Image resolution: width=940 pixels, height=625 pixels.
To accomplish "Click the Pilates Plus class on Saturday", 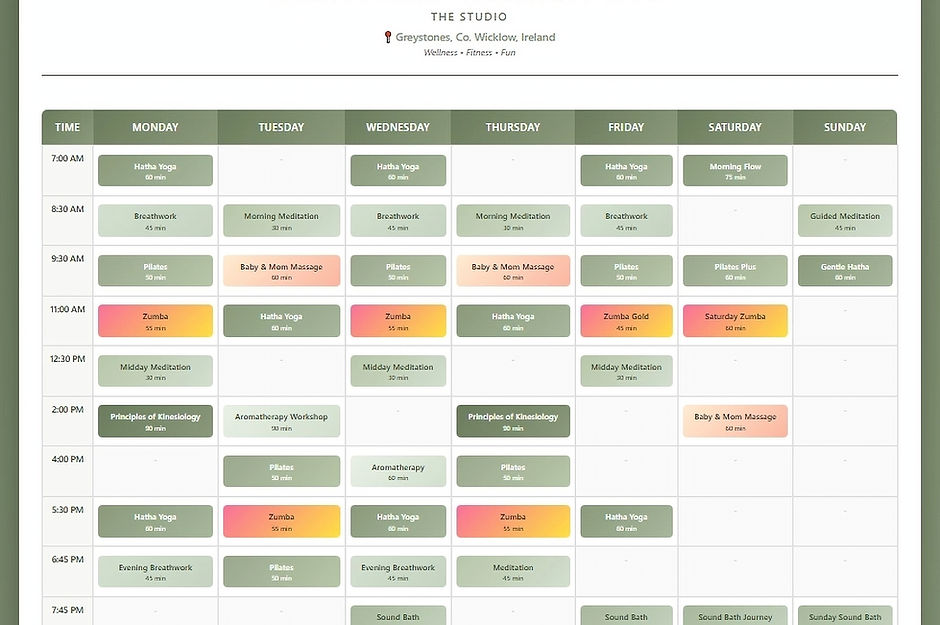I will 734,270.
